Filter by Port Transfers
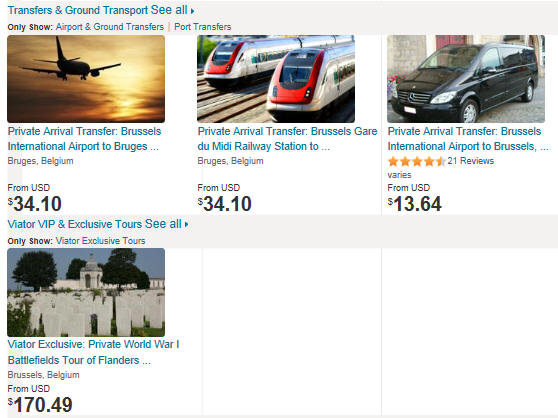Viewport: 558px width, 418px height. tap(202, 27)
